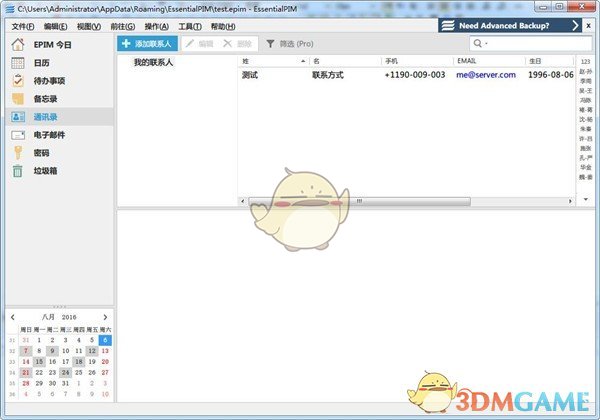600x420 pixels.
Task: Open the 视图(V) menu
Action: point(89,26)
